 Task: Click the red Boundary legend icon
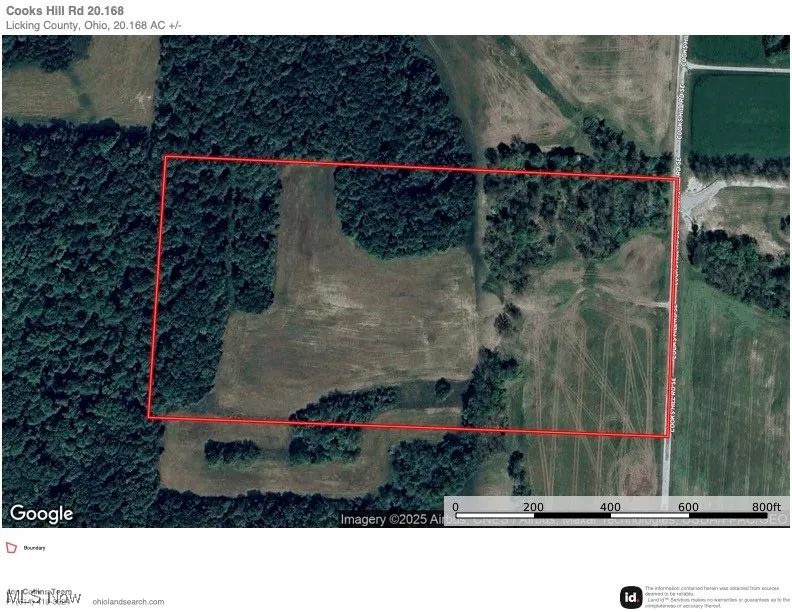click(11, 548)
